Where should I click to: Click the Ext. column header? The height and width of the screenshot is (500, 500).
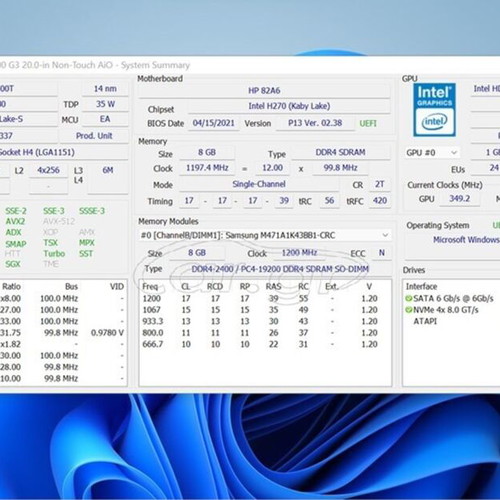tap(332, 287)
